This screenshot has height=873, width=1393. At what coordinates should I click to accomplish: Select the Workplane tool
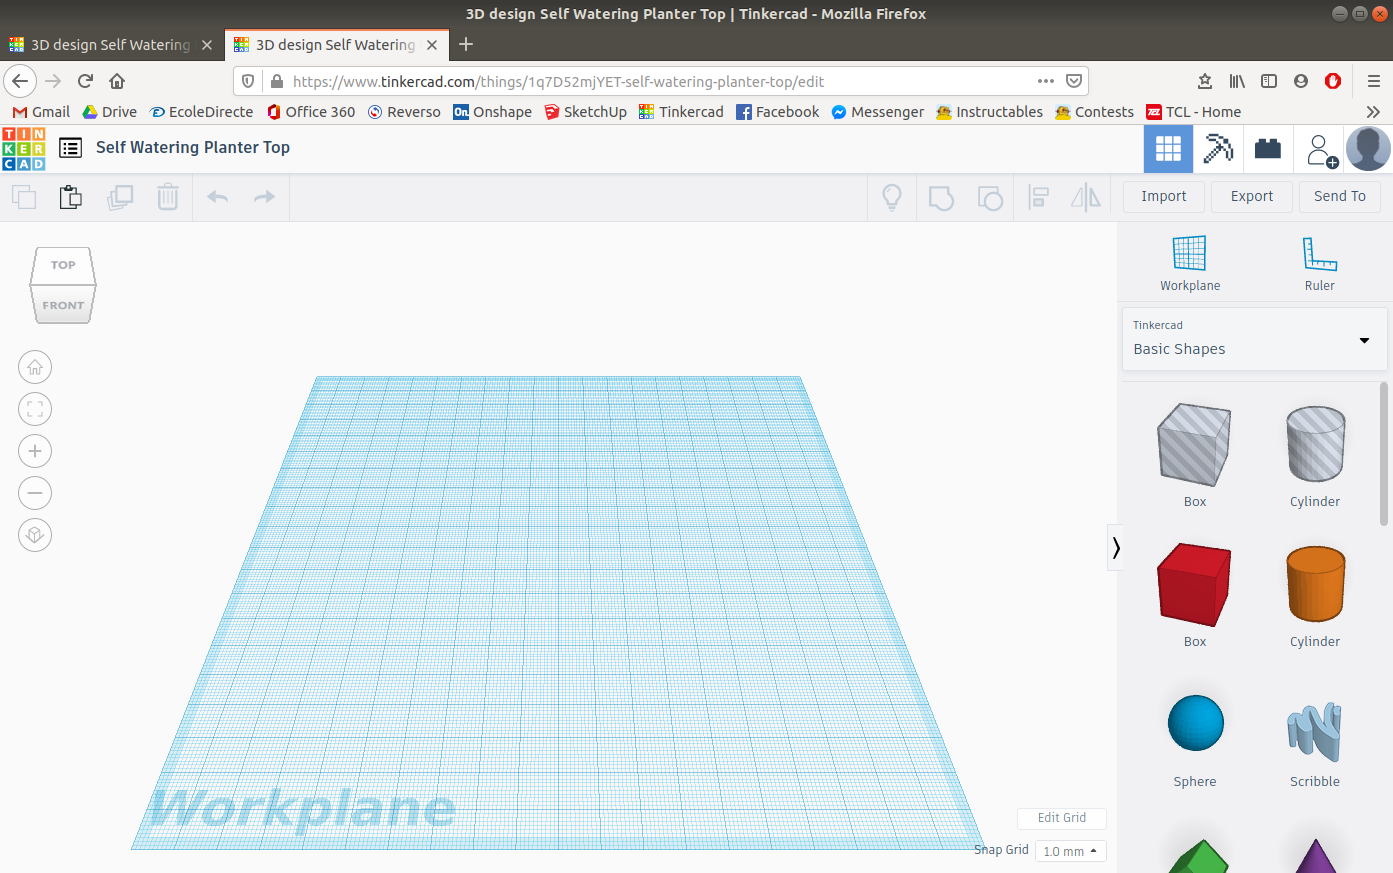[1190, 260]
